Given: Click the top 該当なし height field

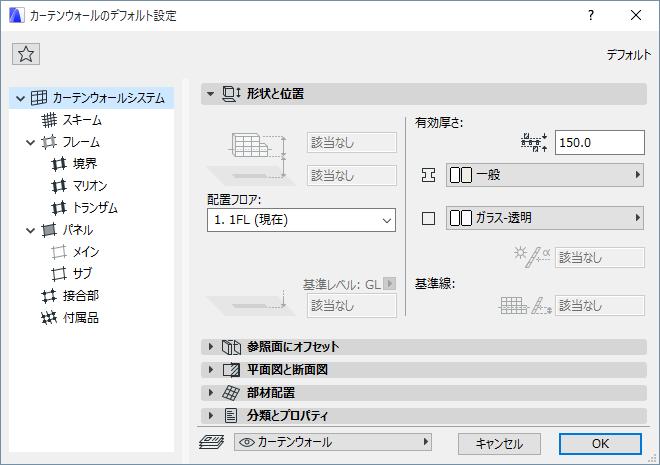Looking at the screenshot, I should pos(352,143).
